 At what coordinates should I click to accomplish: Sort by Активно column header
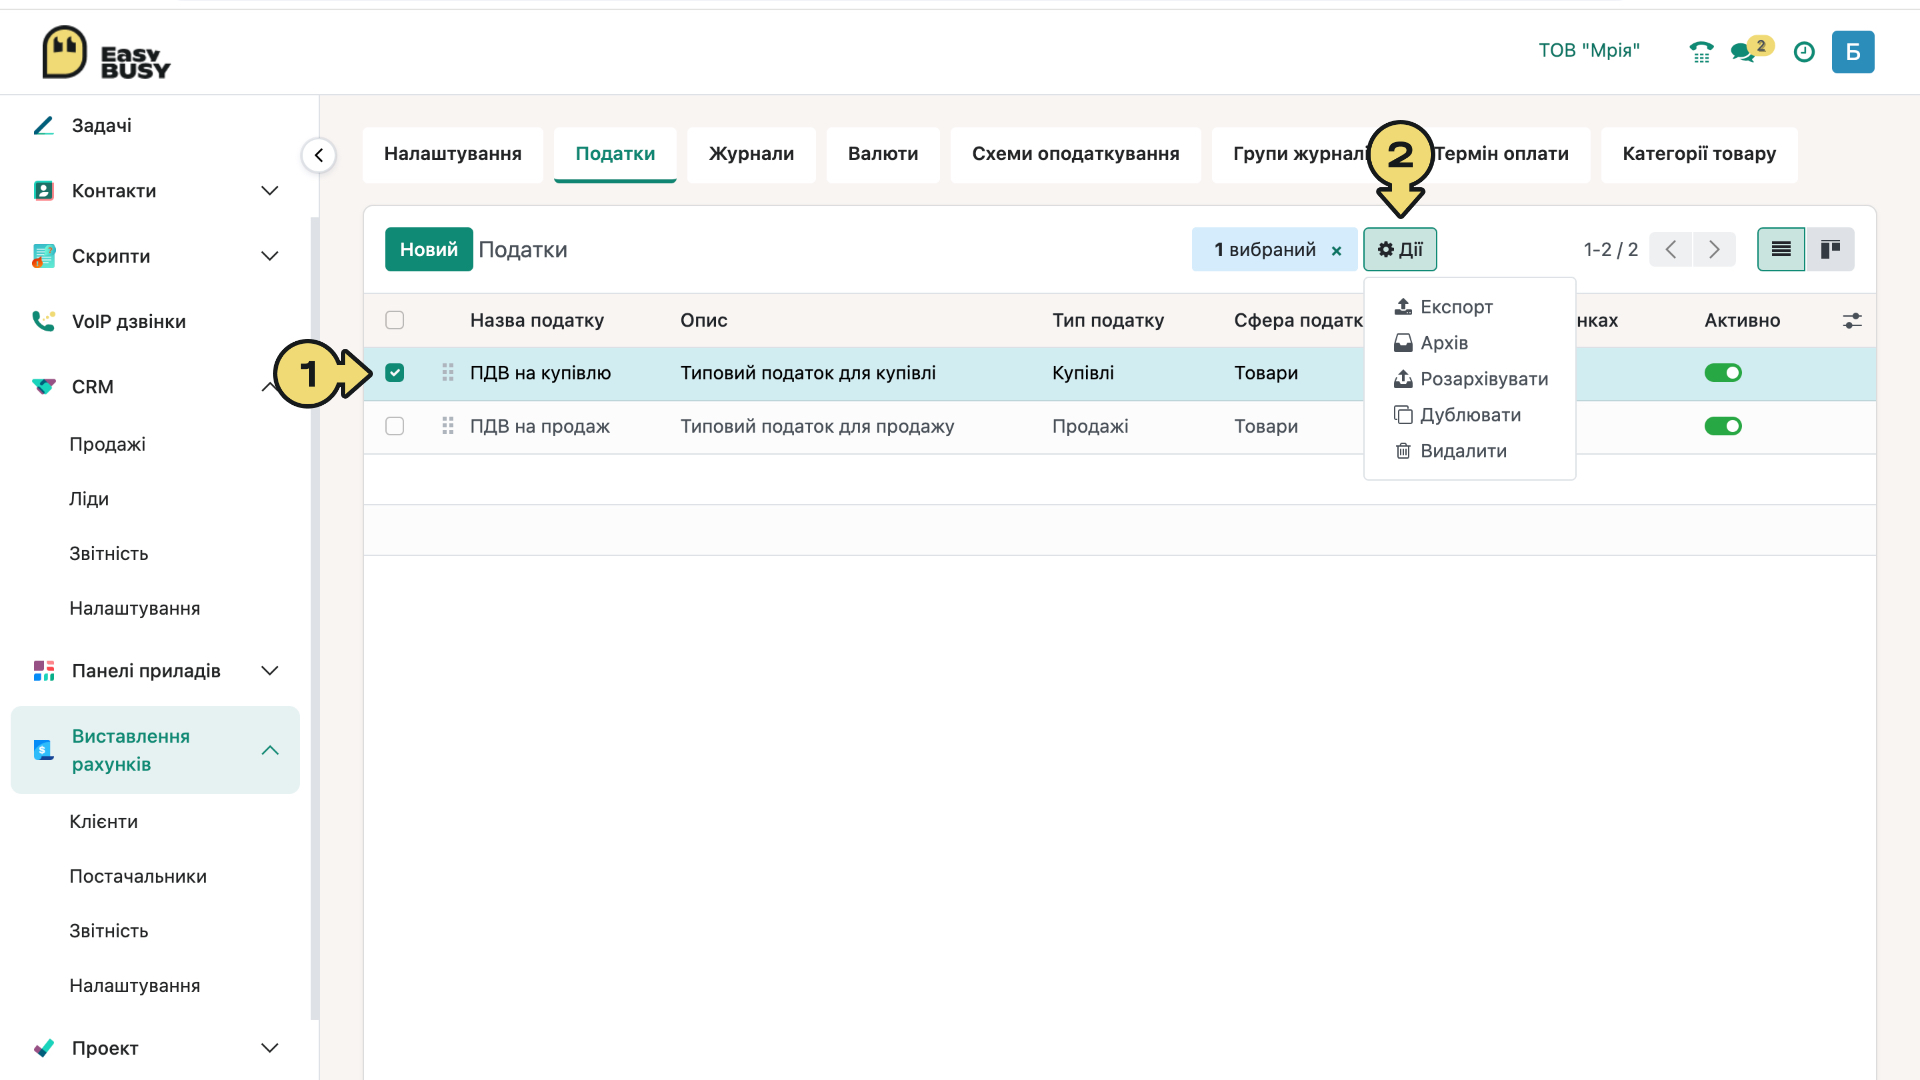(1742, 320)
